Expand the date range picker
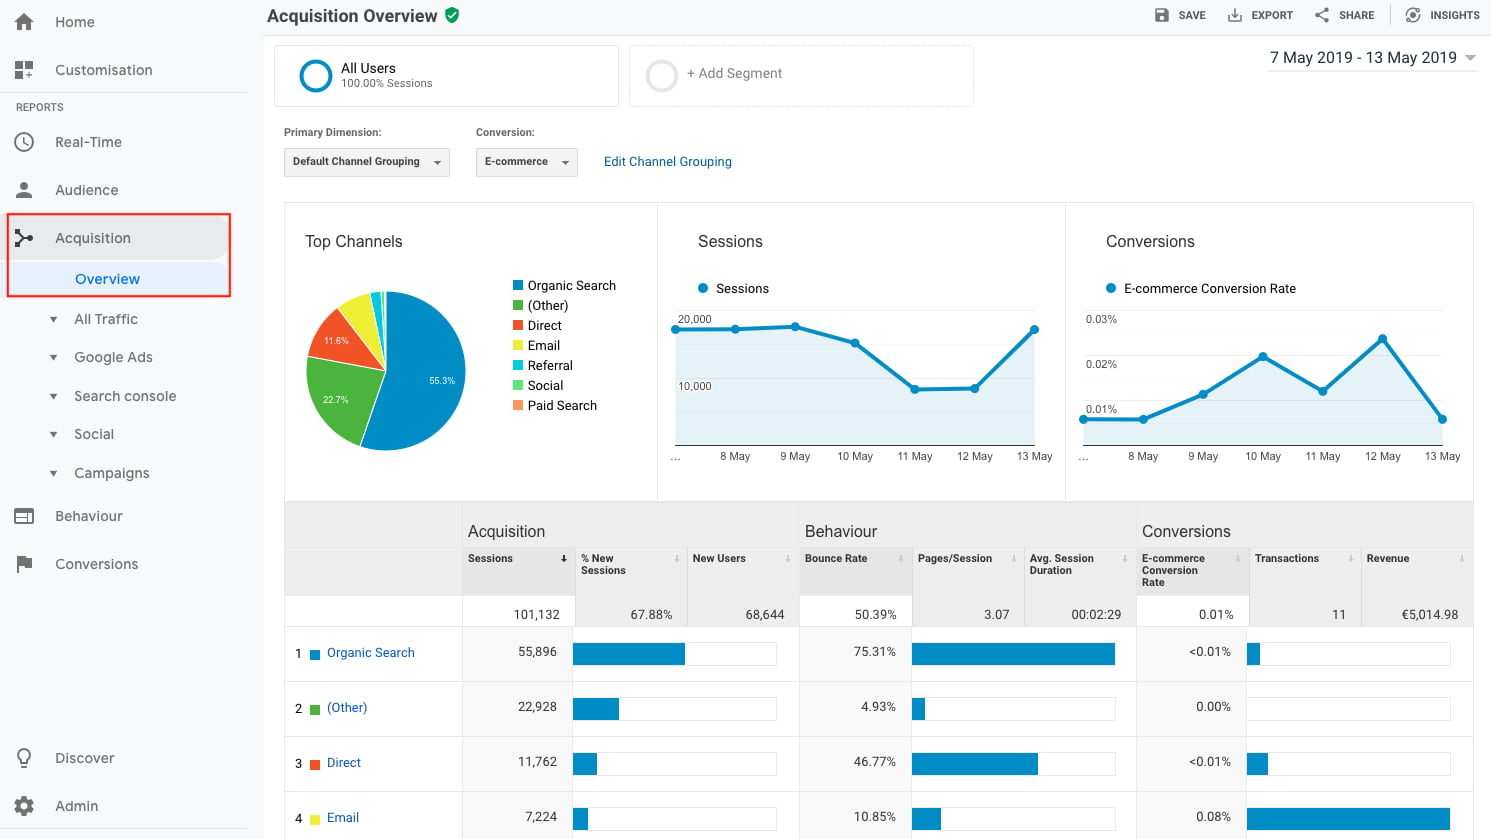Screen dimensions: 1491x839 (x=1372, y=58)
